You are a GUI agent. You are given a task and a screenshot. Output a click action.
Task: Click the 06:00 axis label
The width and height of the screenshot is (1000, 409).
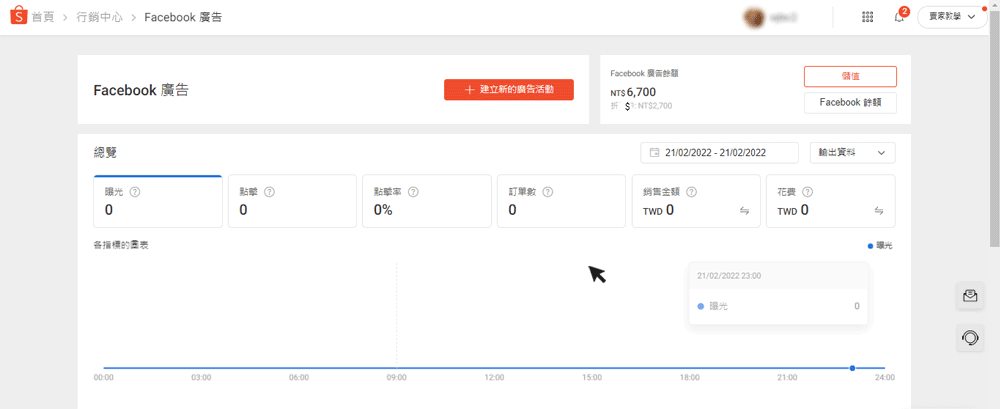pyautogui.click(x=298, y=378)
